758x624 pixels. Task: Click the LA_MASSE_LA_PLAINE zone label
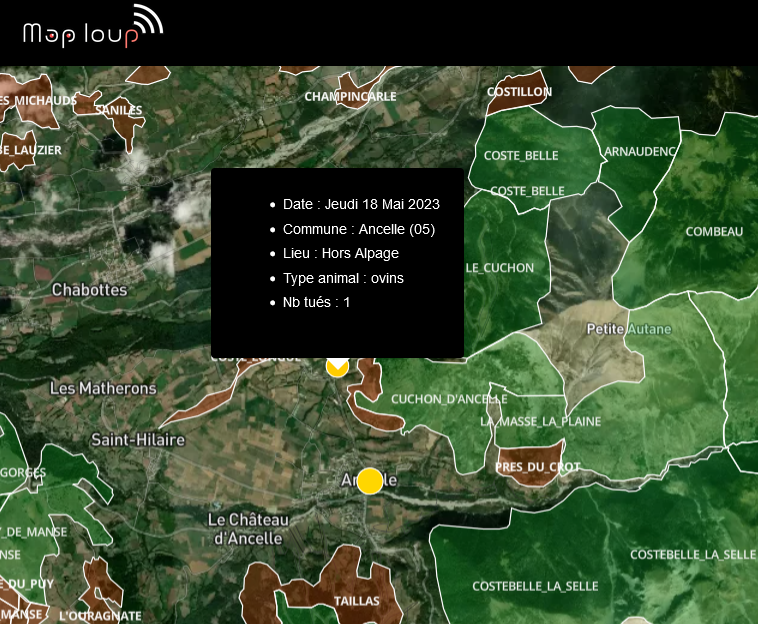tap(540, 421)
